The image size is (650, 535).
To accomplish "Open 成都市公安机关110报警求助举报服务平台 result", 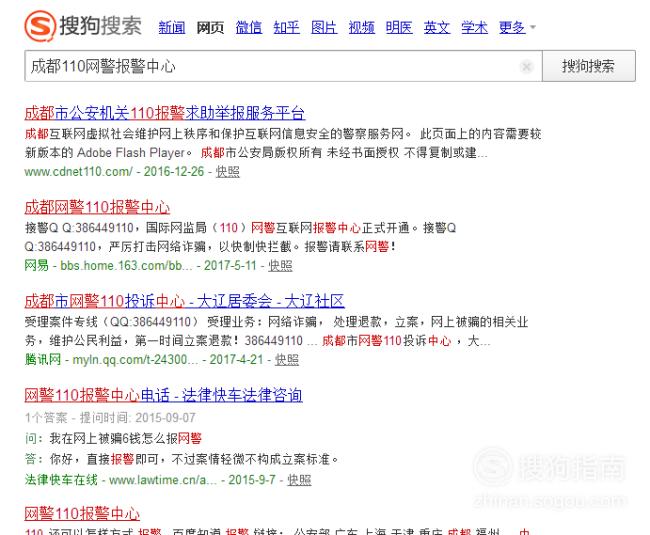I will pyautogui.click(x=165, y=113).
